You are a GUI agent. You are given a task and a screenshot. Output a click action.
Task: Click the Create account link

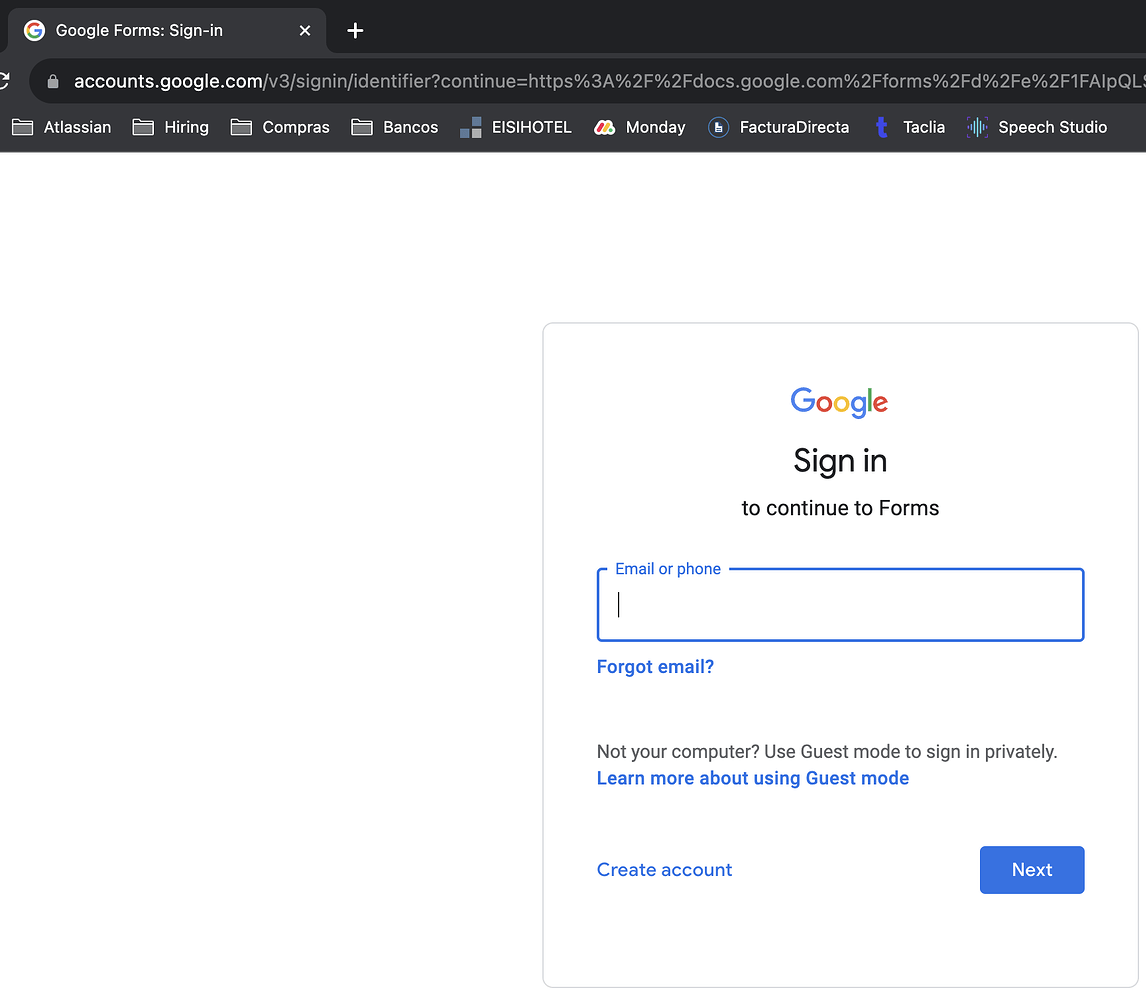coord(664,870)
